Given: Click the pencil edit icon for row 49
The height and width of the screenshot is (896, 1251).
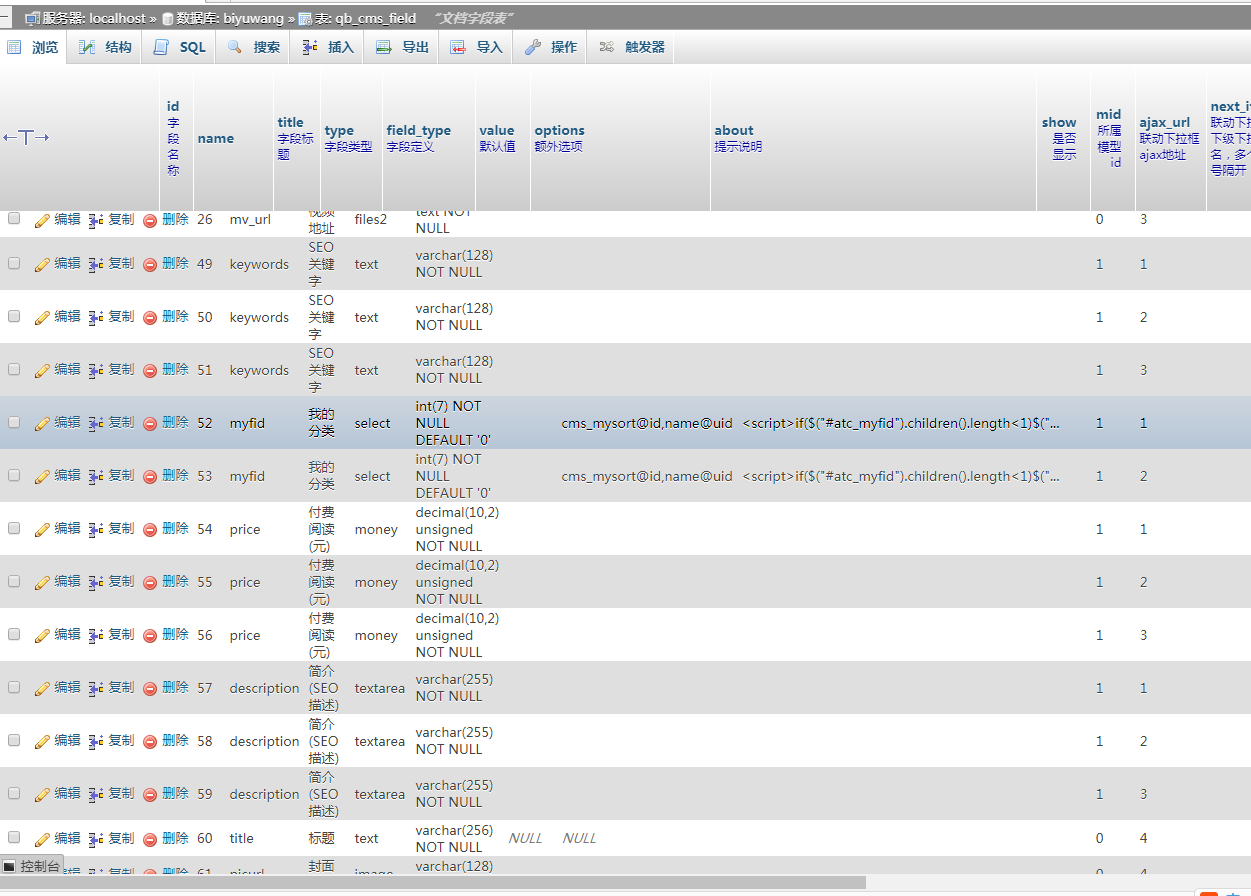Looking at the screenshot, I should [x=42, y=265].
